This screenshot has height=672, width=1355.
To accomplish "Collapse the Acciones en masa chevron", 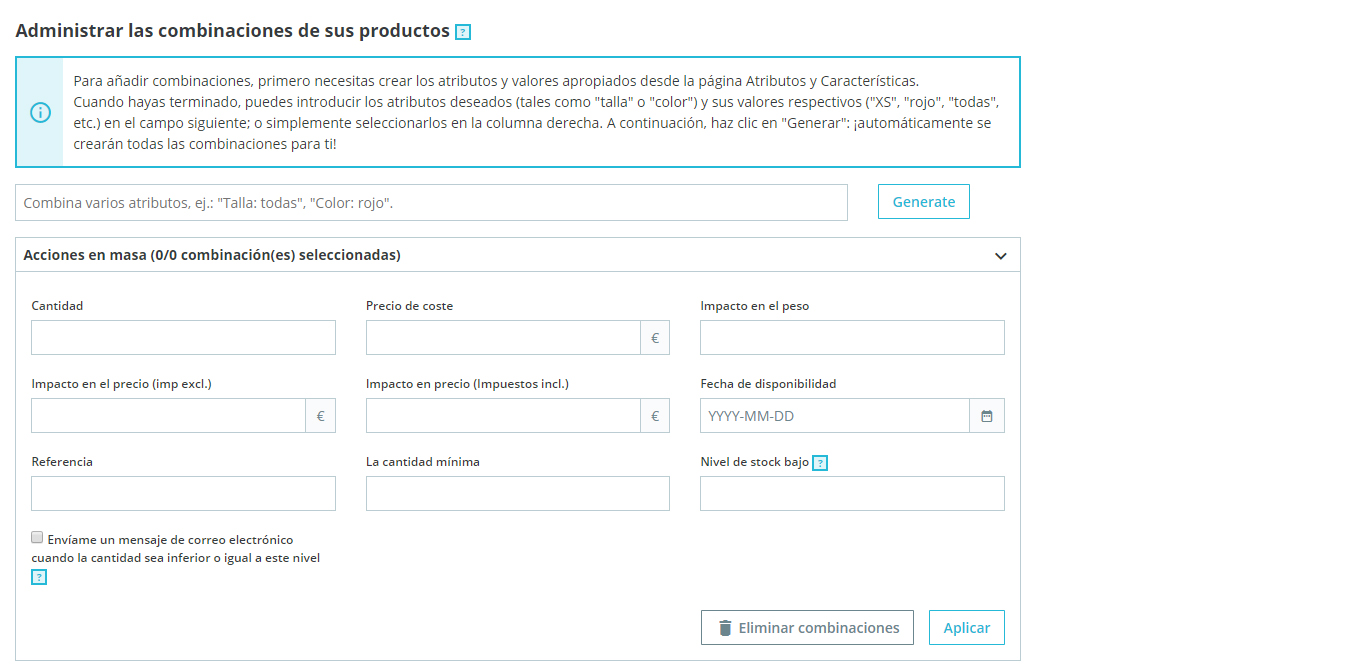I will (1001, 256).
